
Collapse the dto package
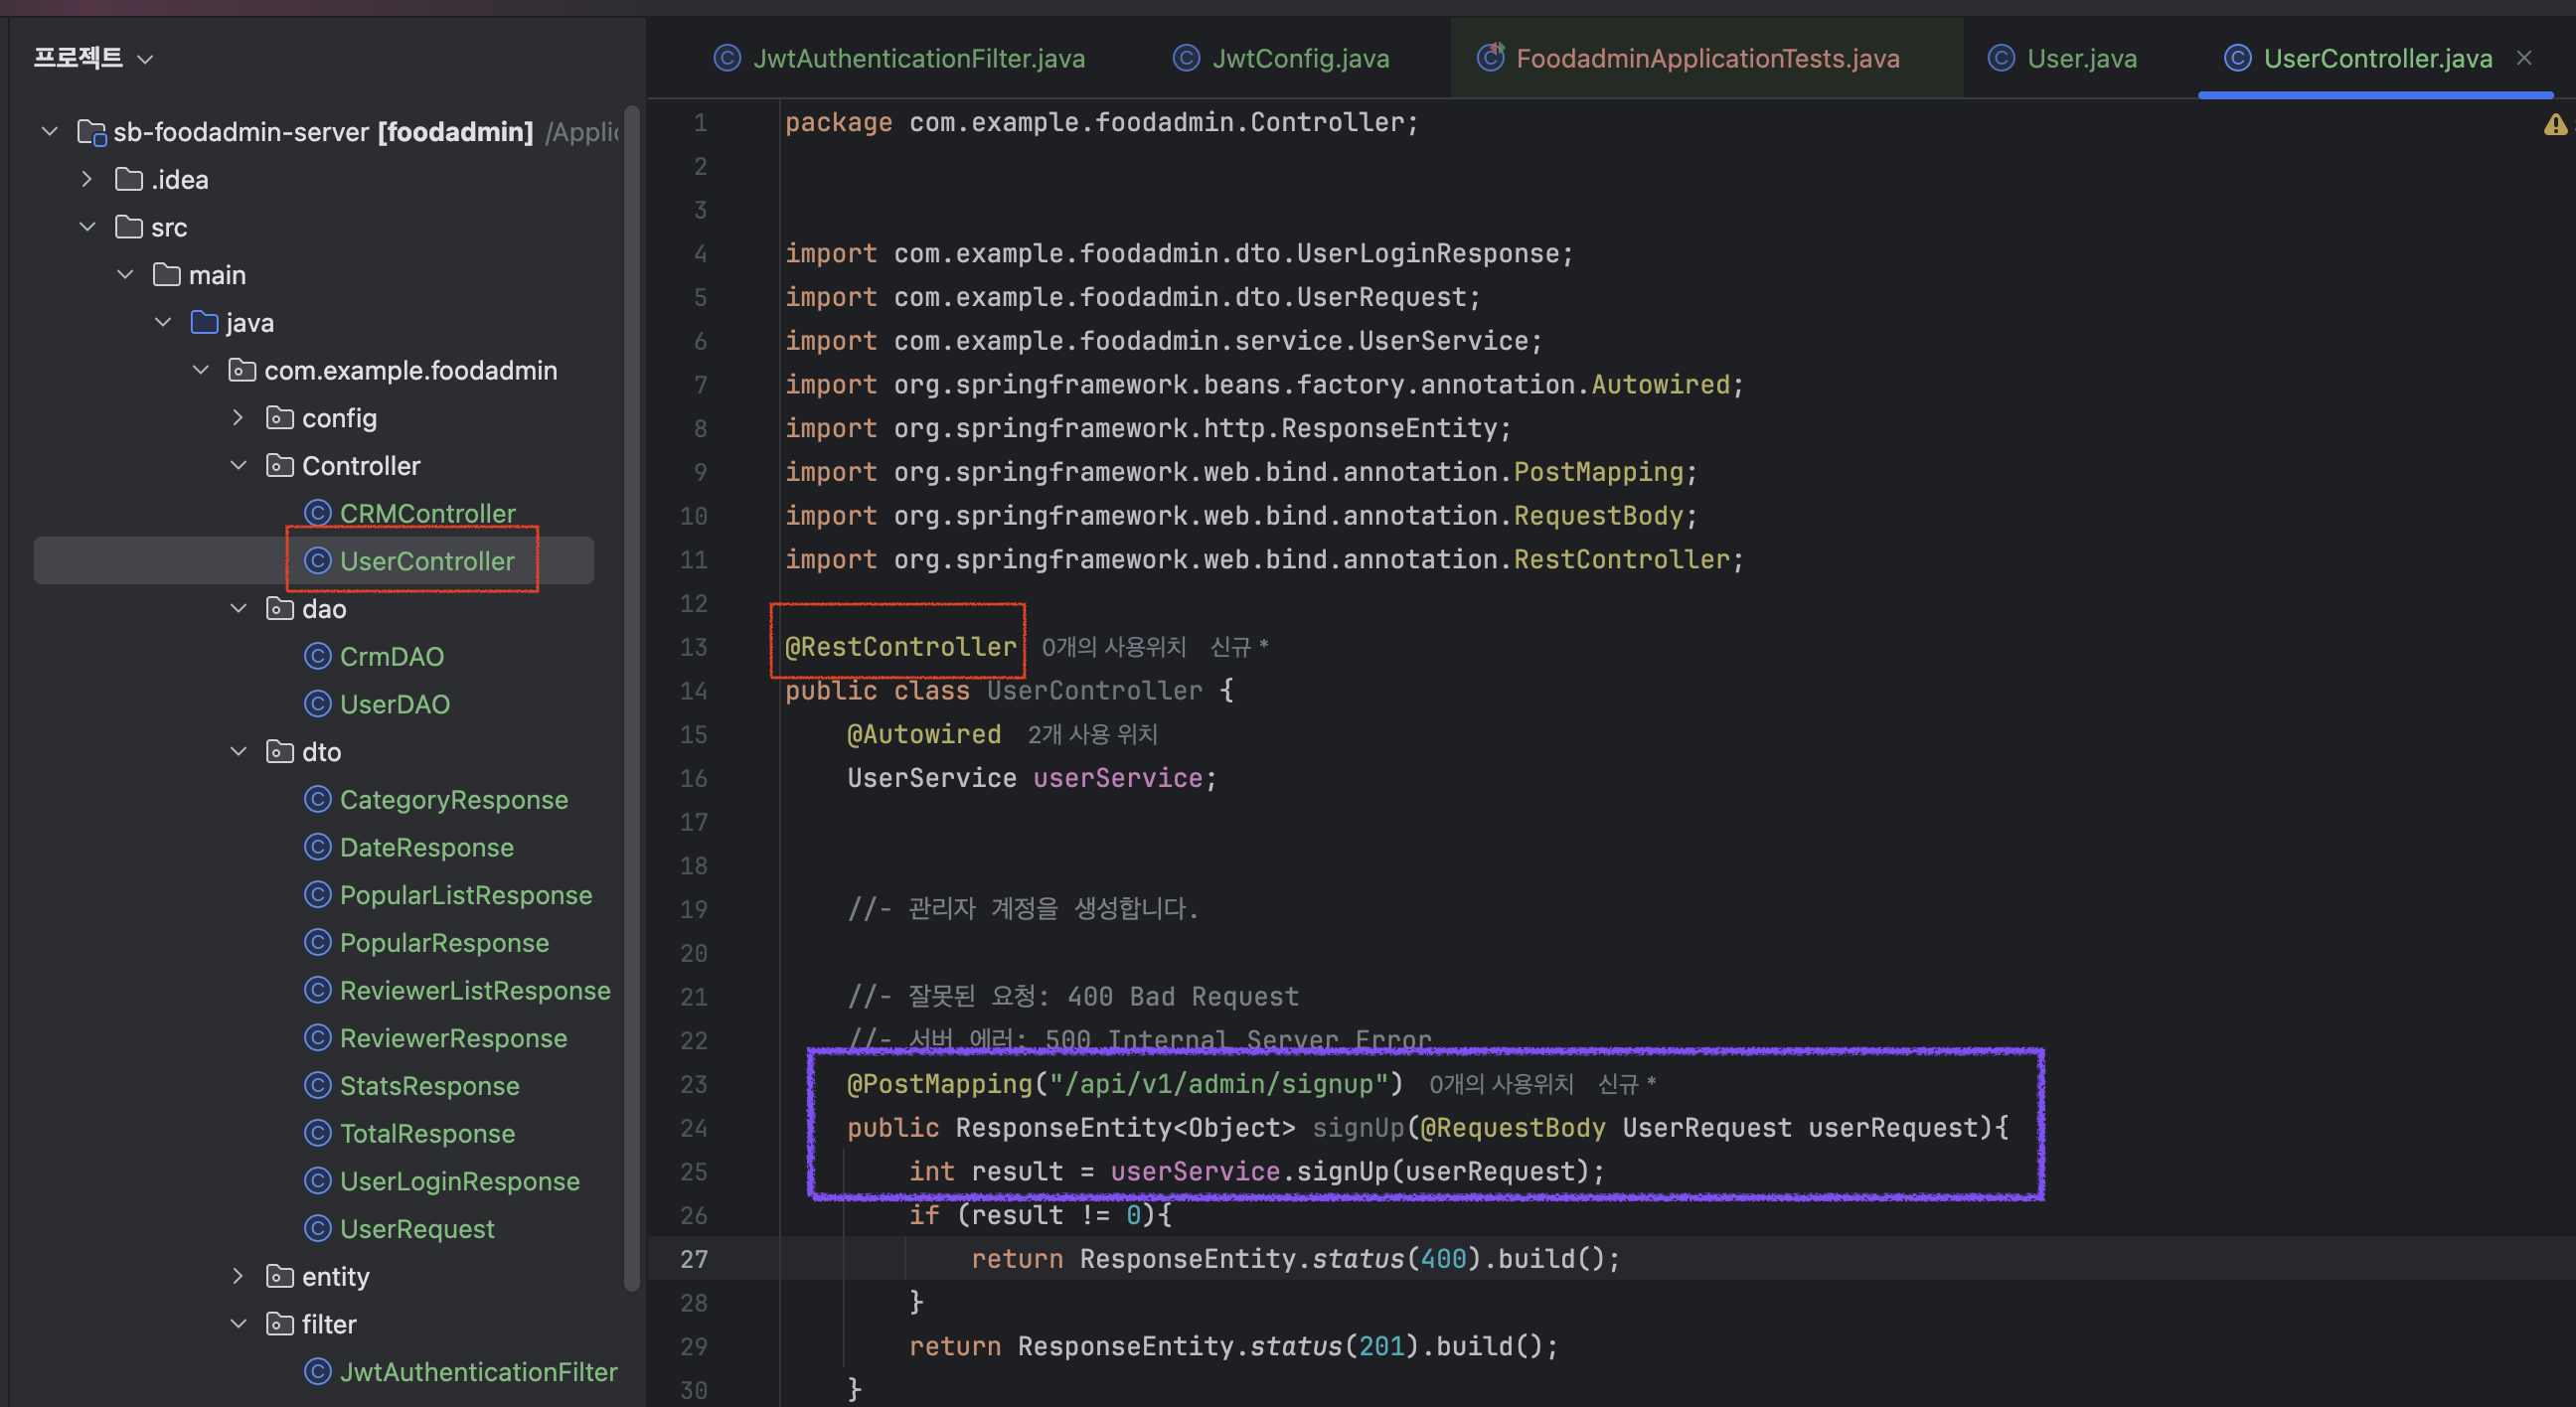click(238, 751)
